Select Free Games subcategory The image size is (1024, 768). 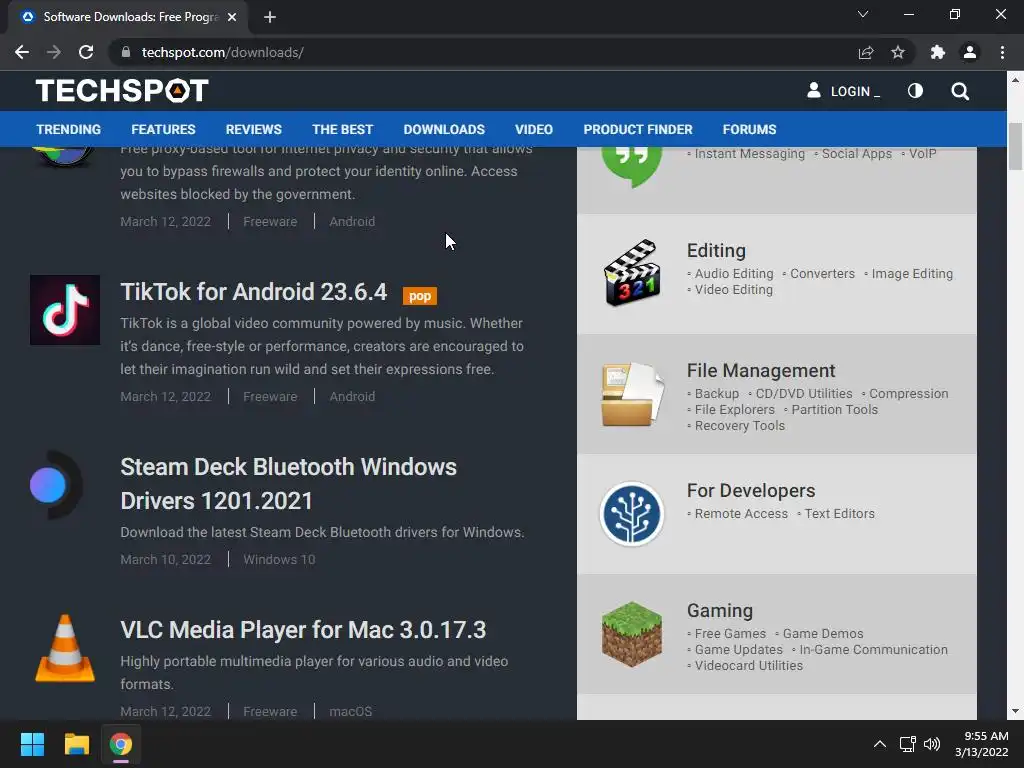(x=730, y=633)
